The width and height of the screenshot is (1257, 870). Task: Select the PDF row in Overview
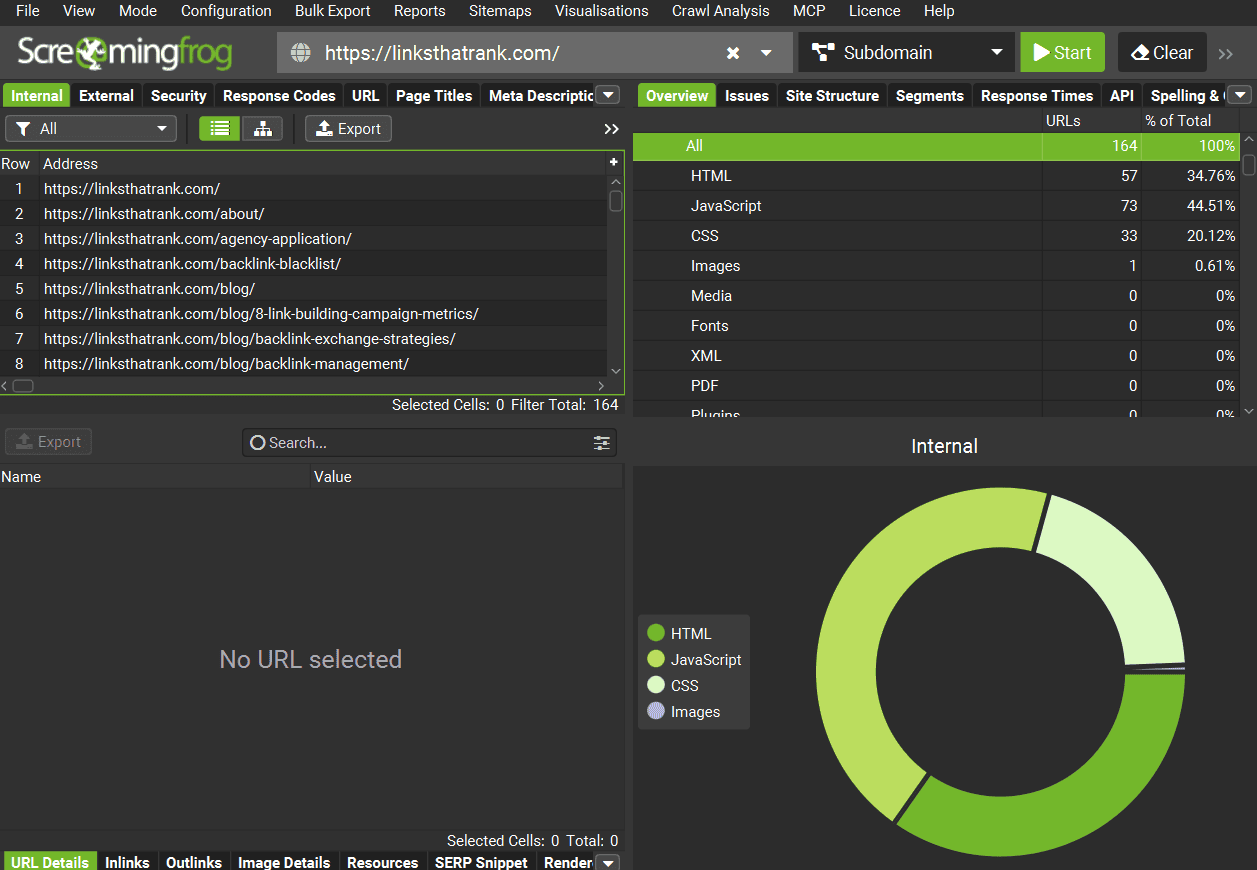(936, 386)
